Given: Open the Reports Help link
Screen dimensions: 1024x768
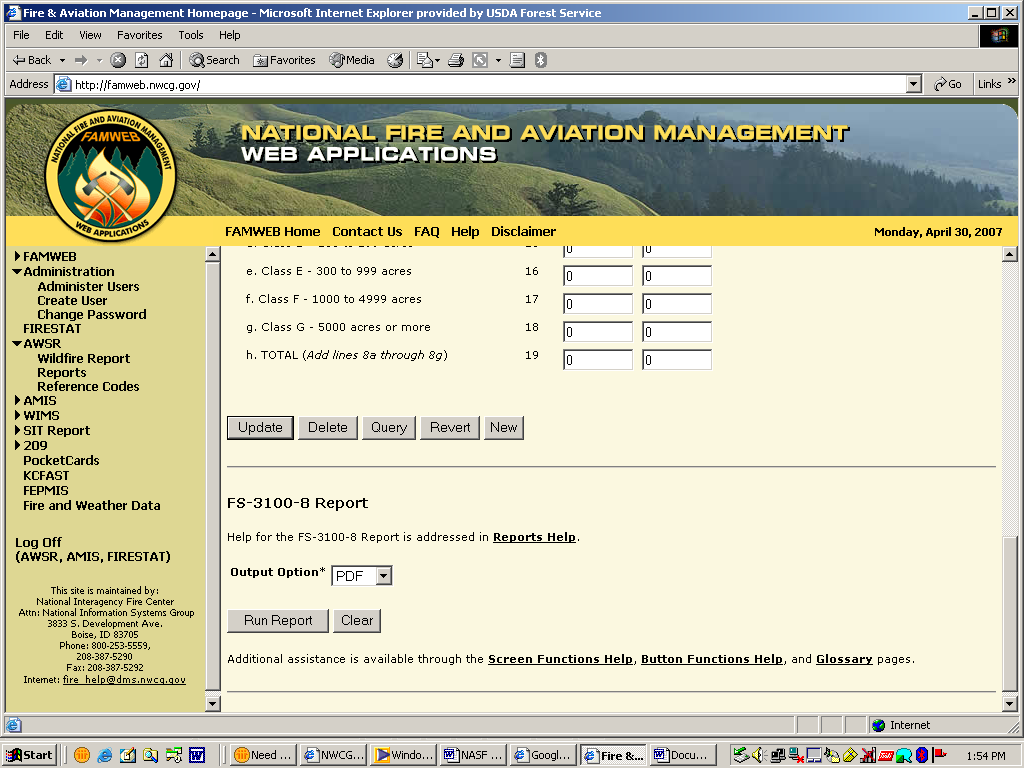Looking at the screenshot, I should pos(534,537).
